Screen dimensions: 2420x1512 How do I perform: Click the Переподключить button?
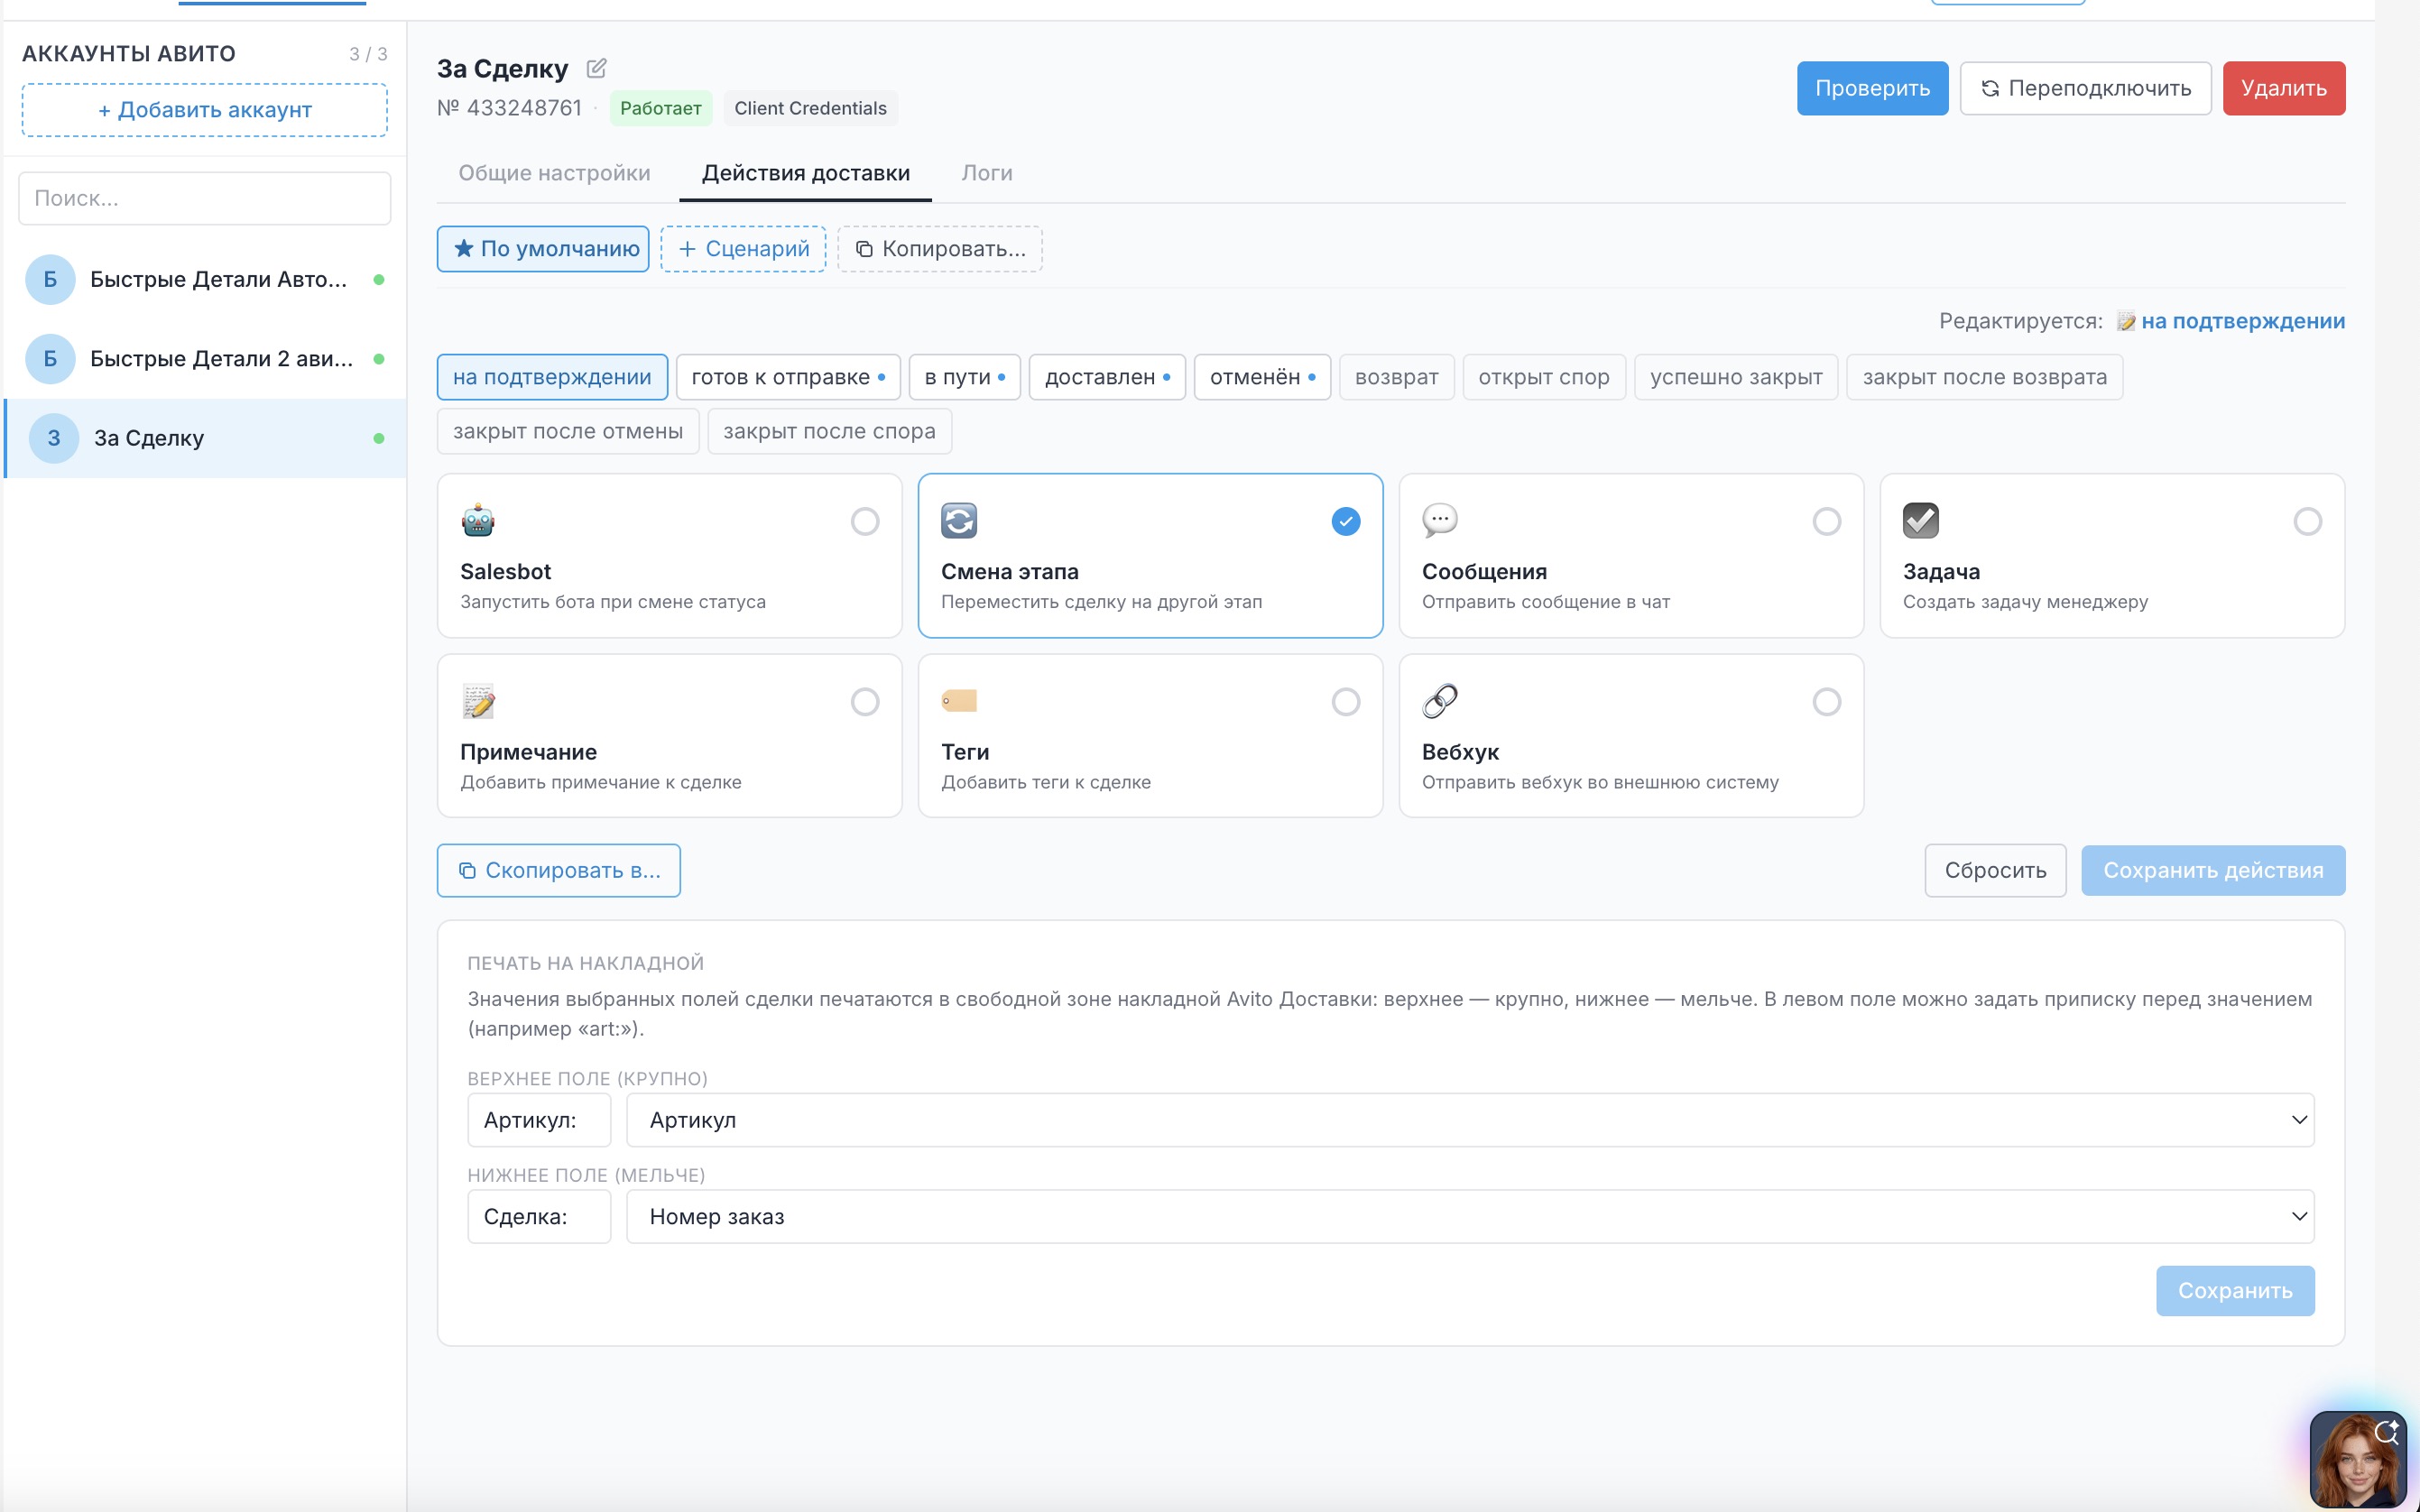click(x=2085, y=88)
